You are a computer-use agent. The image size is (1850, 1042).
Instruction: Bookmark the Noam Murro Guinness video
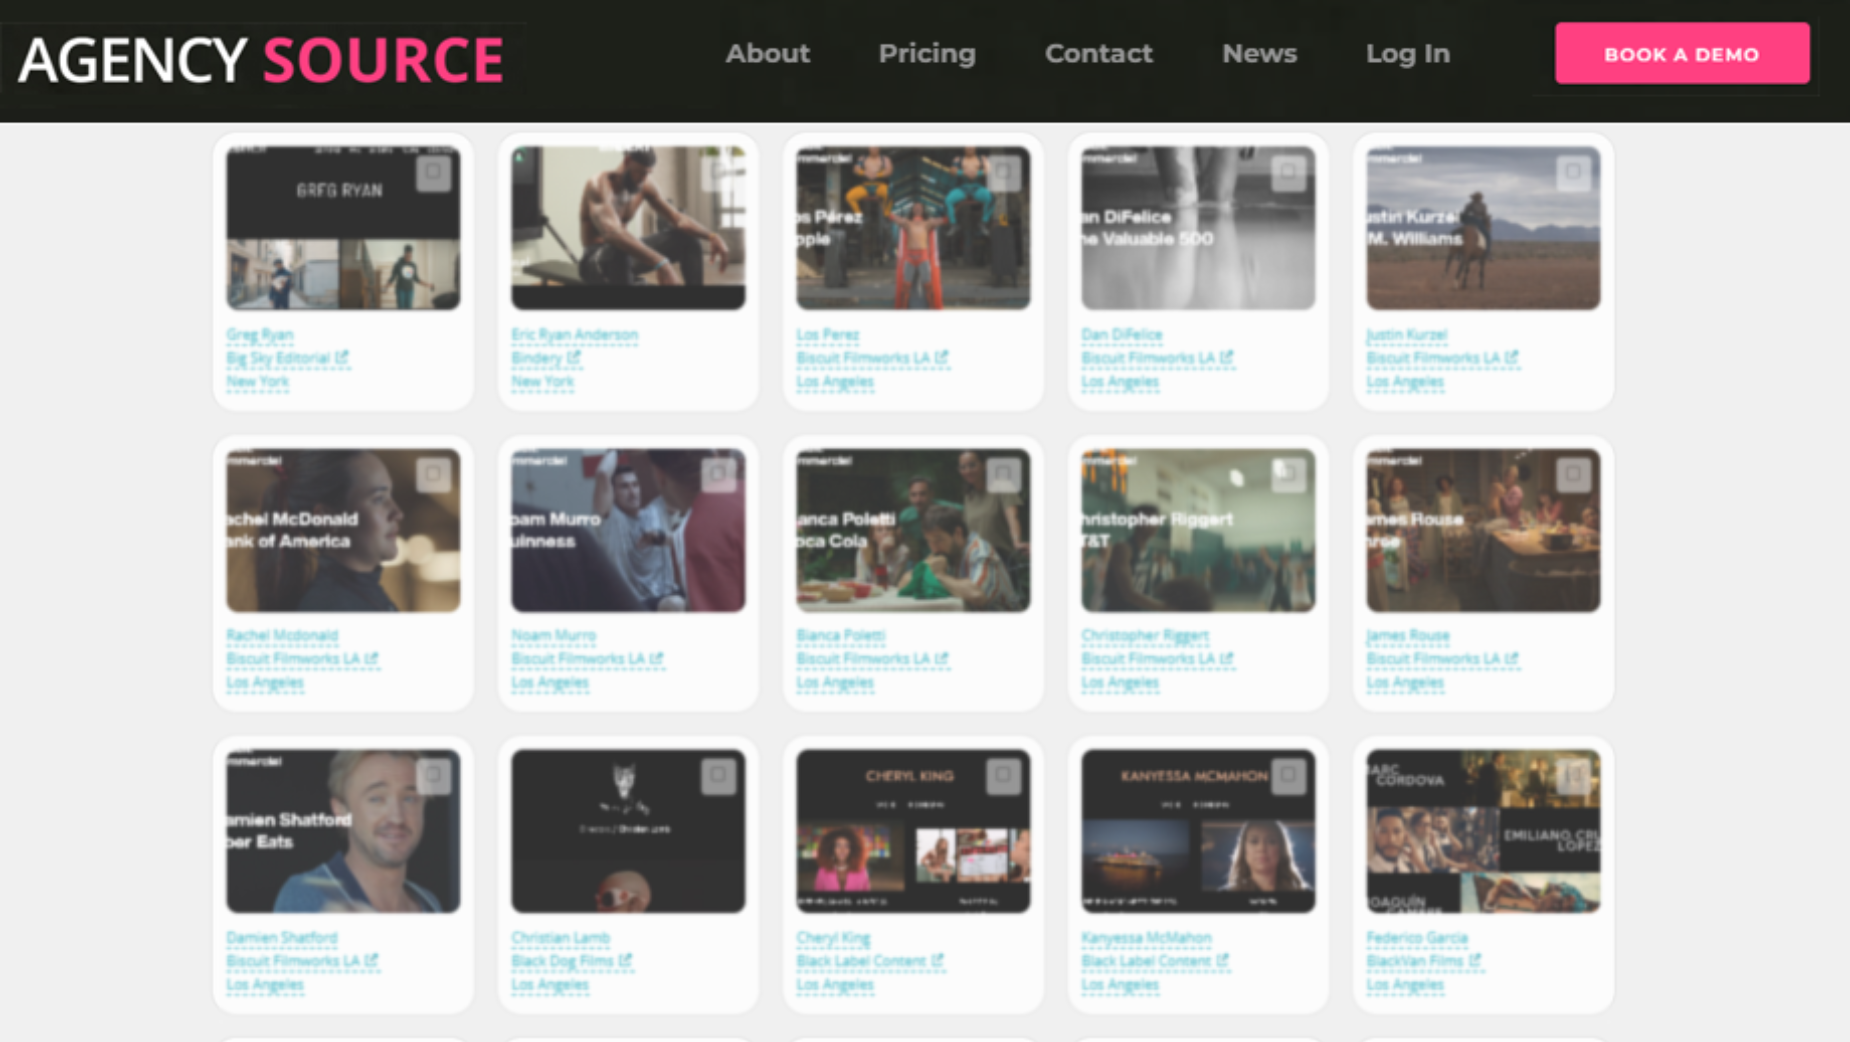(x=716, y=476)
